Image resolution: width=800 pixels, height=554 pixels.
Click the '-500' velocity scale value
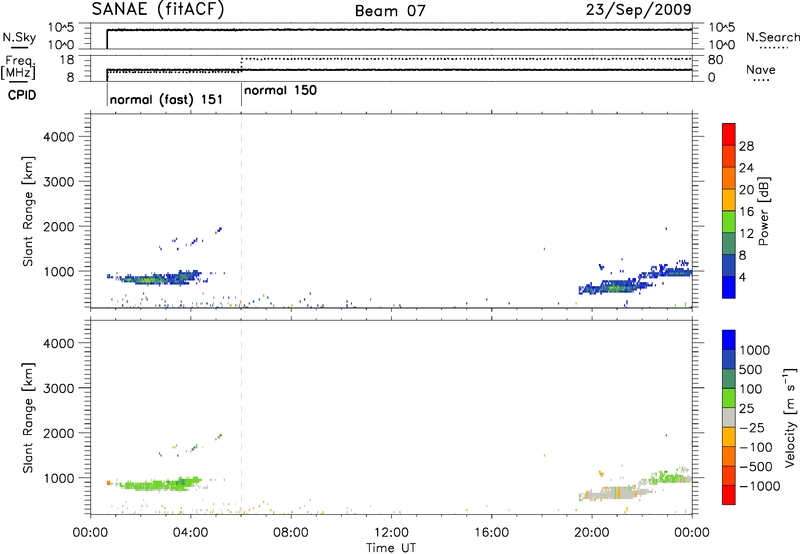pos(756,467)
